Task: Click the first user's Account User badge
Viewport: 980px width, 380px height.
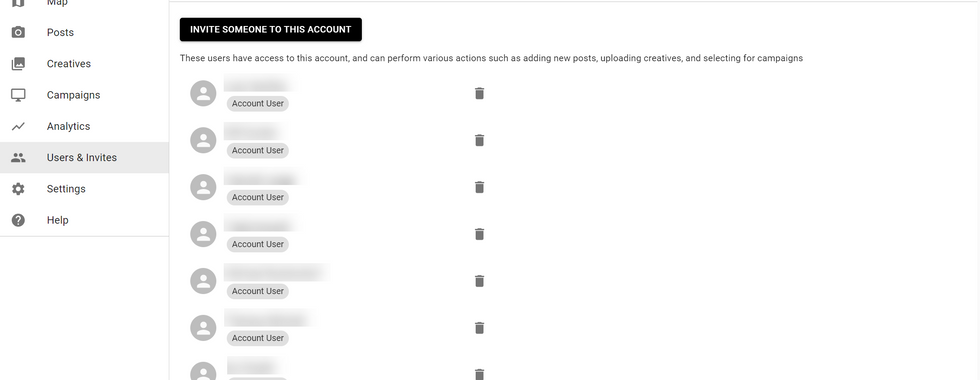Action: tap(258, 104)
